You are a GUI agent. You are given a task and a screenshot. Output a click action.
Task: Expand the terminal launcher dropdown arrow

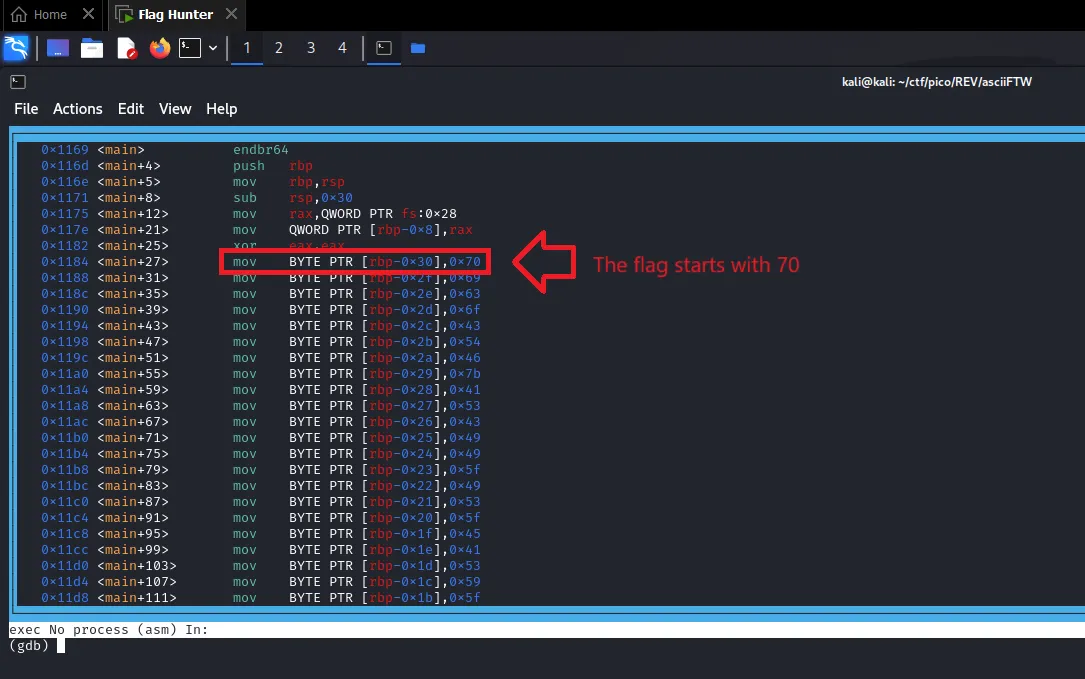point(213,48)
